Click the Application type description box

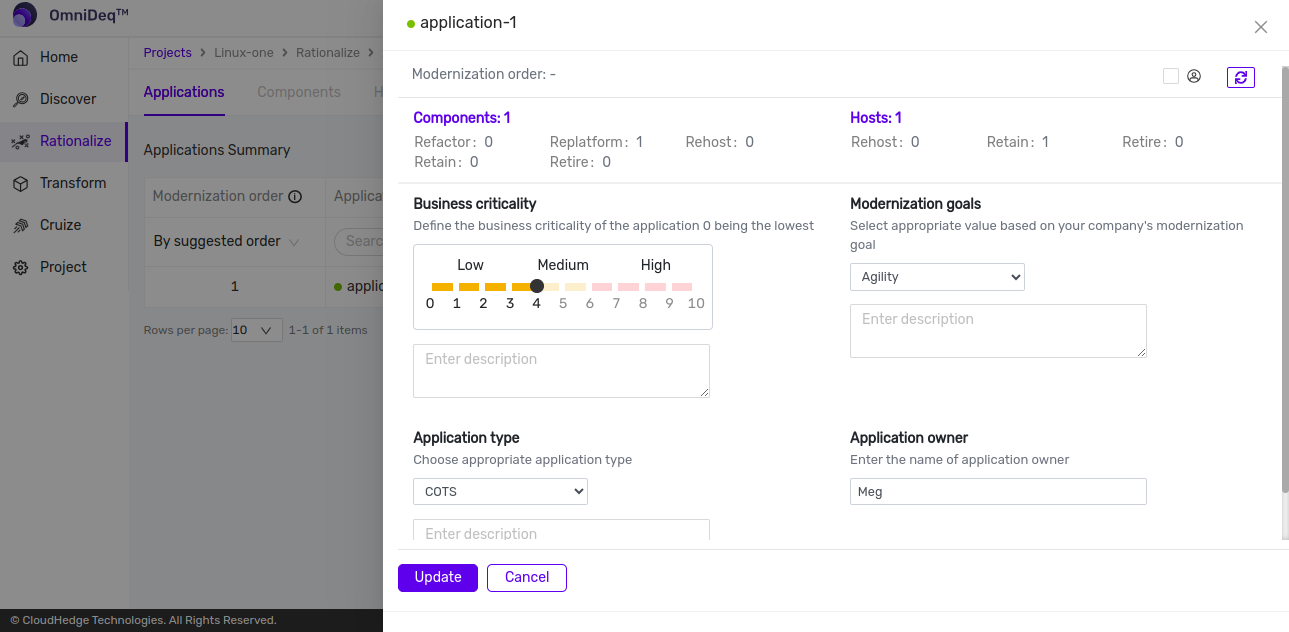(561, 531)
